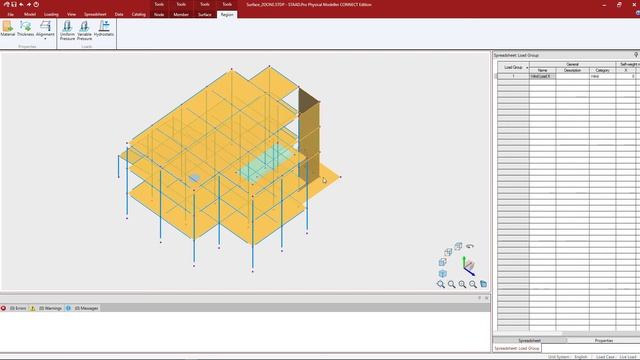
Task: Click the home icon in the title bar
Action: [7, 4]
